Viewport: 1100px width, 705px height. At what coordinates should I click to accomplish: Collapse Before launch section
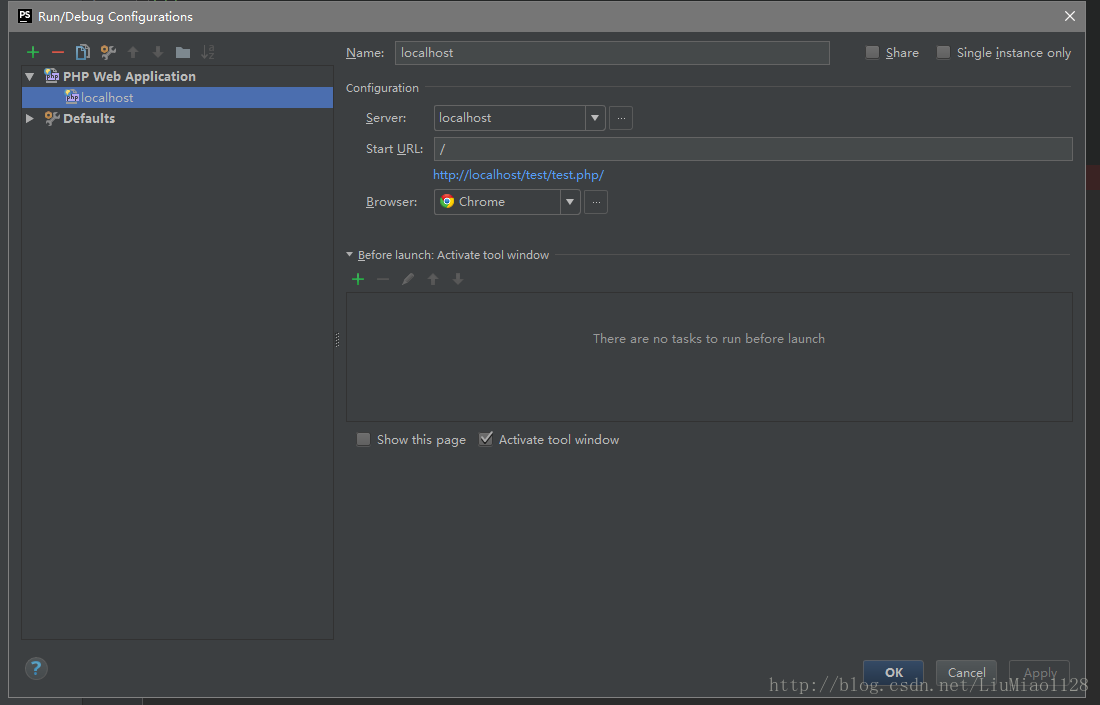pos(349,255)
